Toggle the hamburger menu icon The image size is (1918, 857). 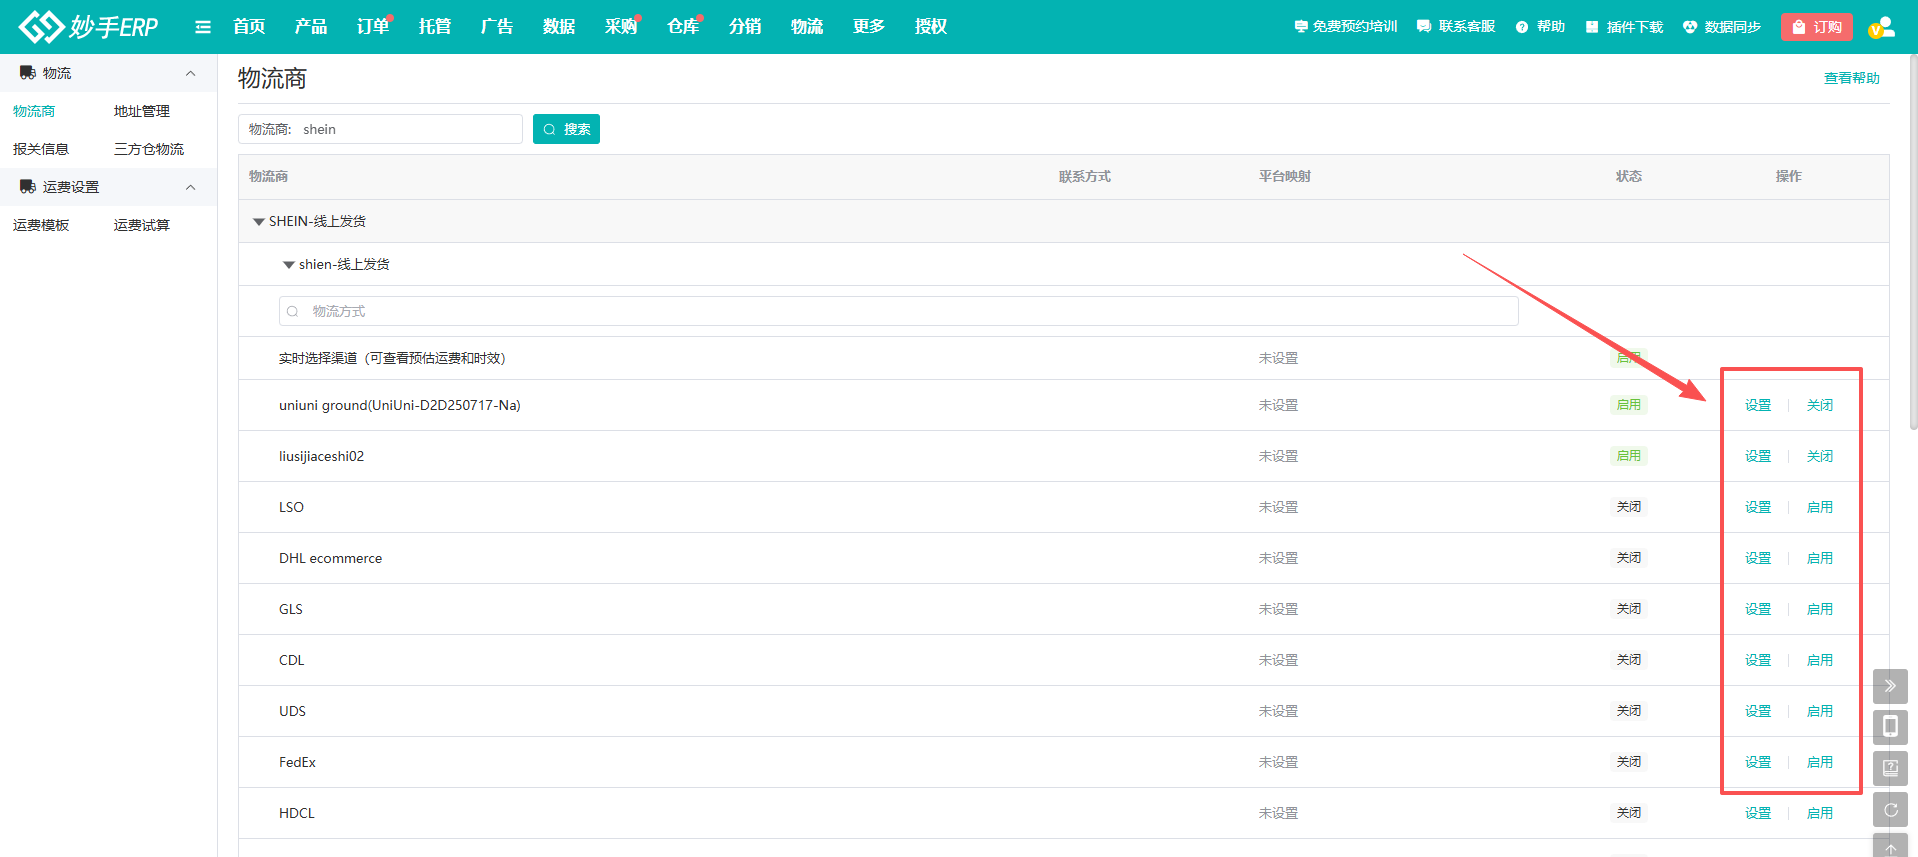click(203, 27)
